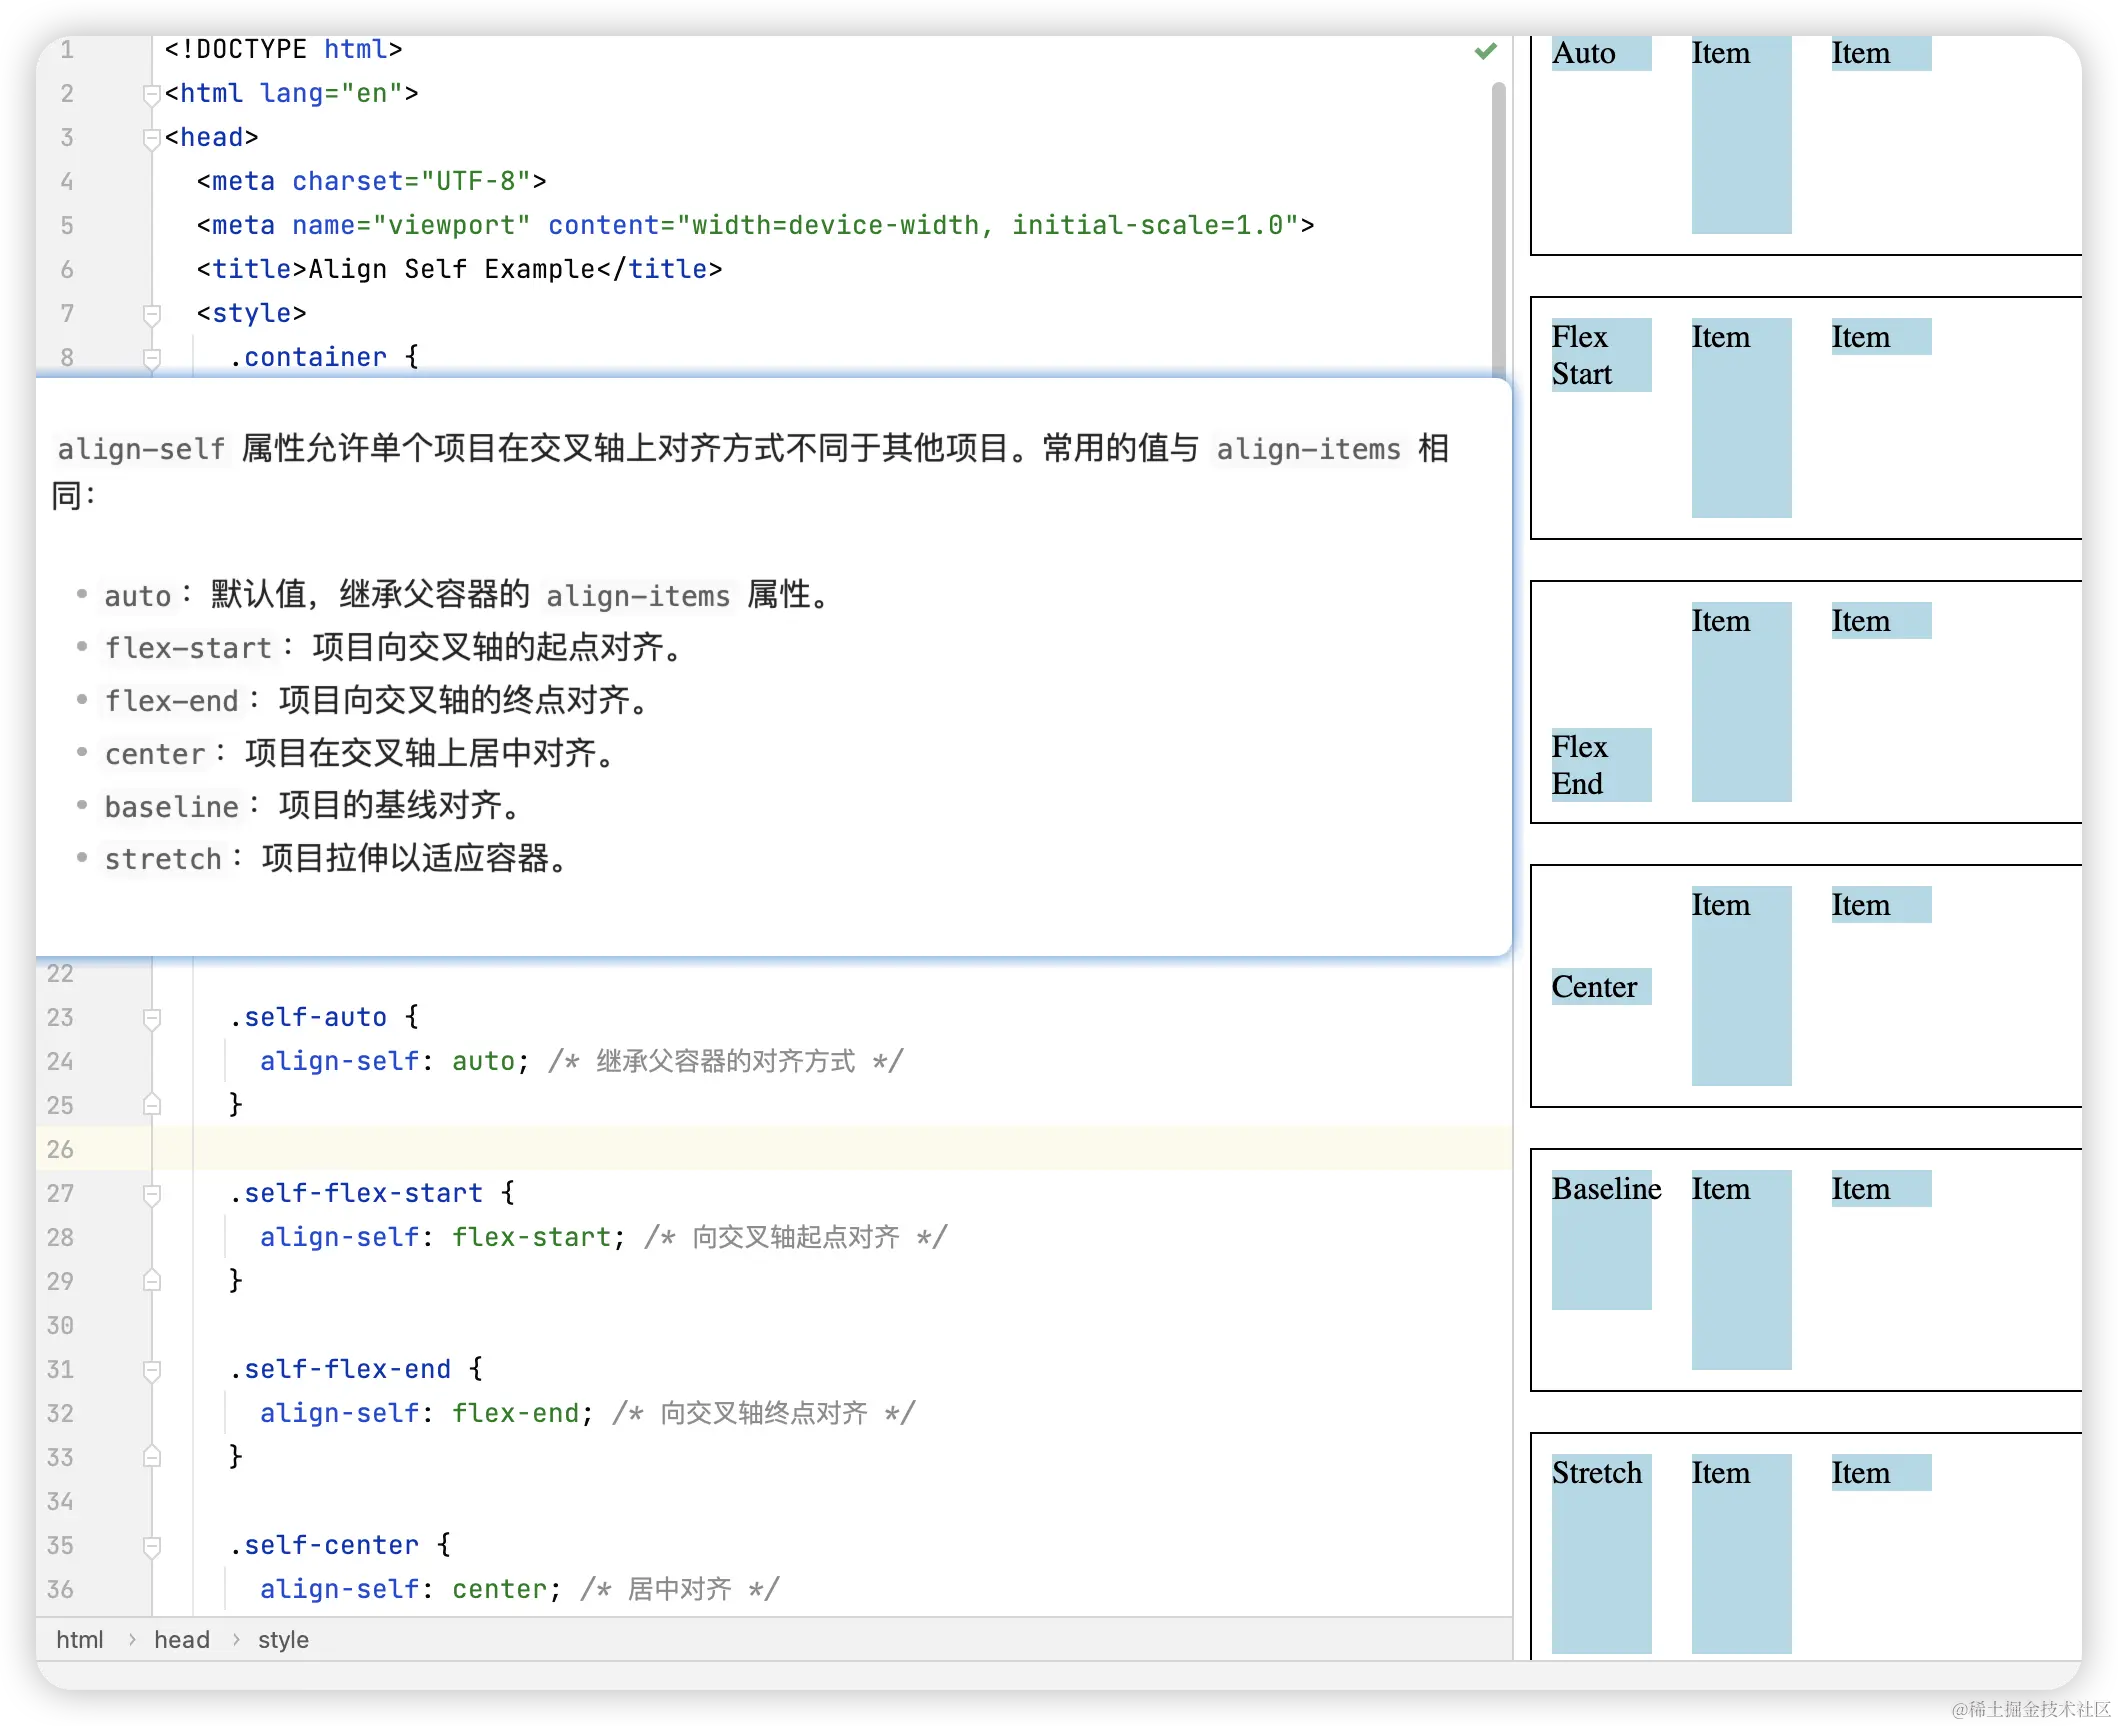Click fold end marker on line 33
Screen dimensions: 2118x1726
pos(152,1457)
